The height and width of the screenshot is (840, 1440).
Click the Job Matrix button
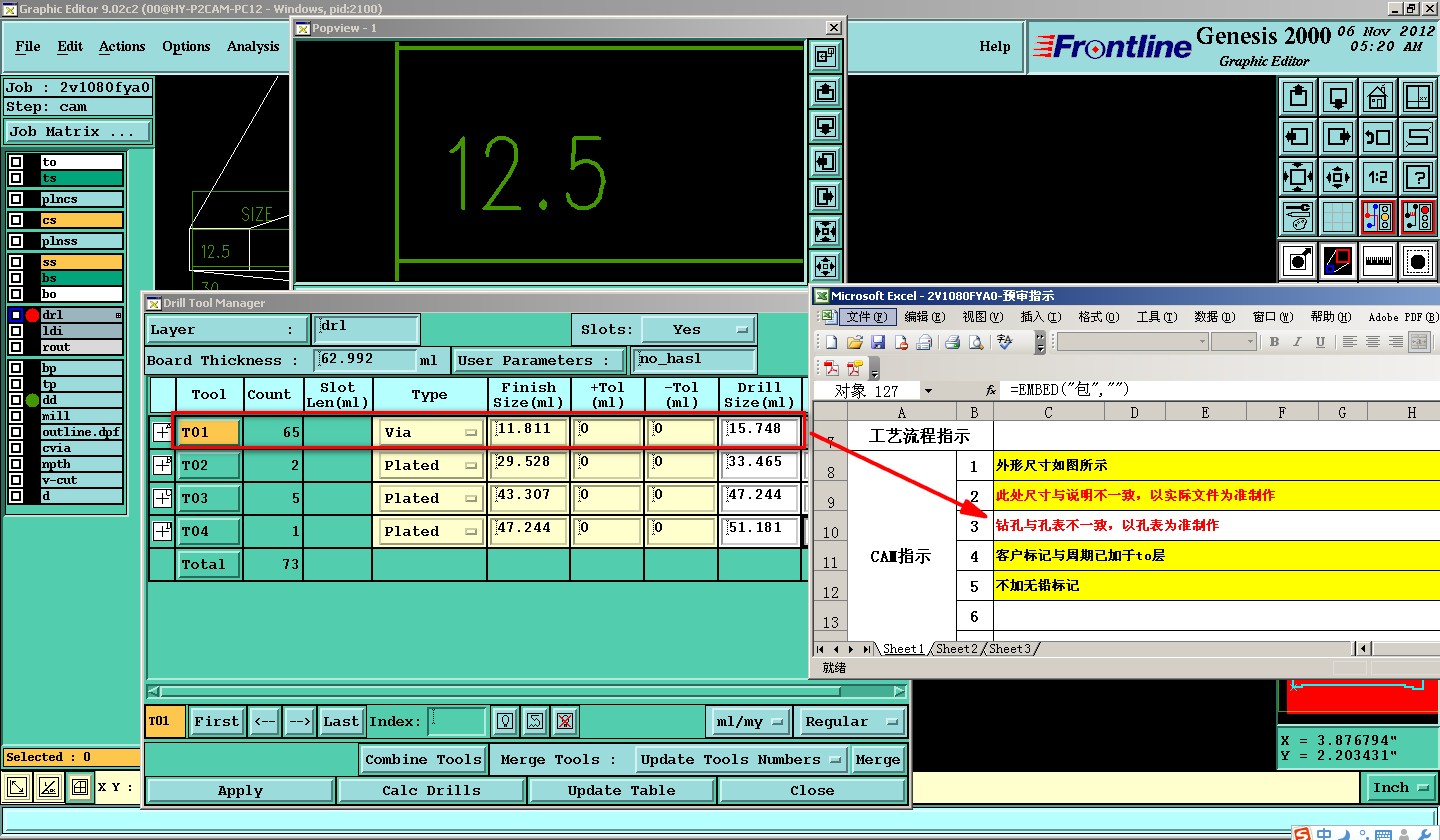[x=78, y=132]
